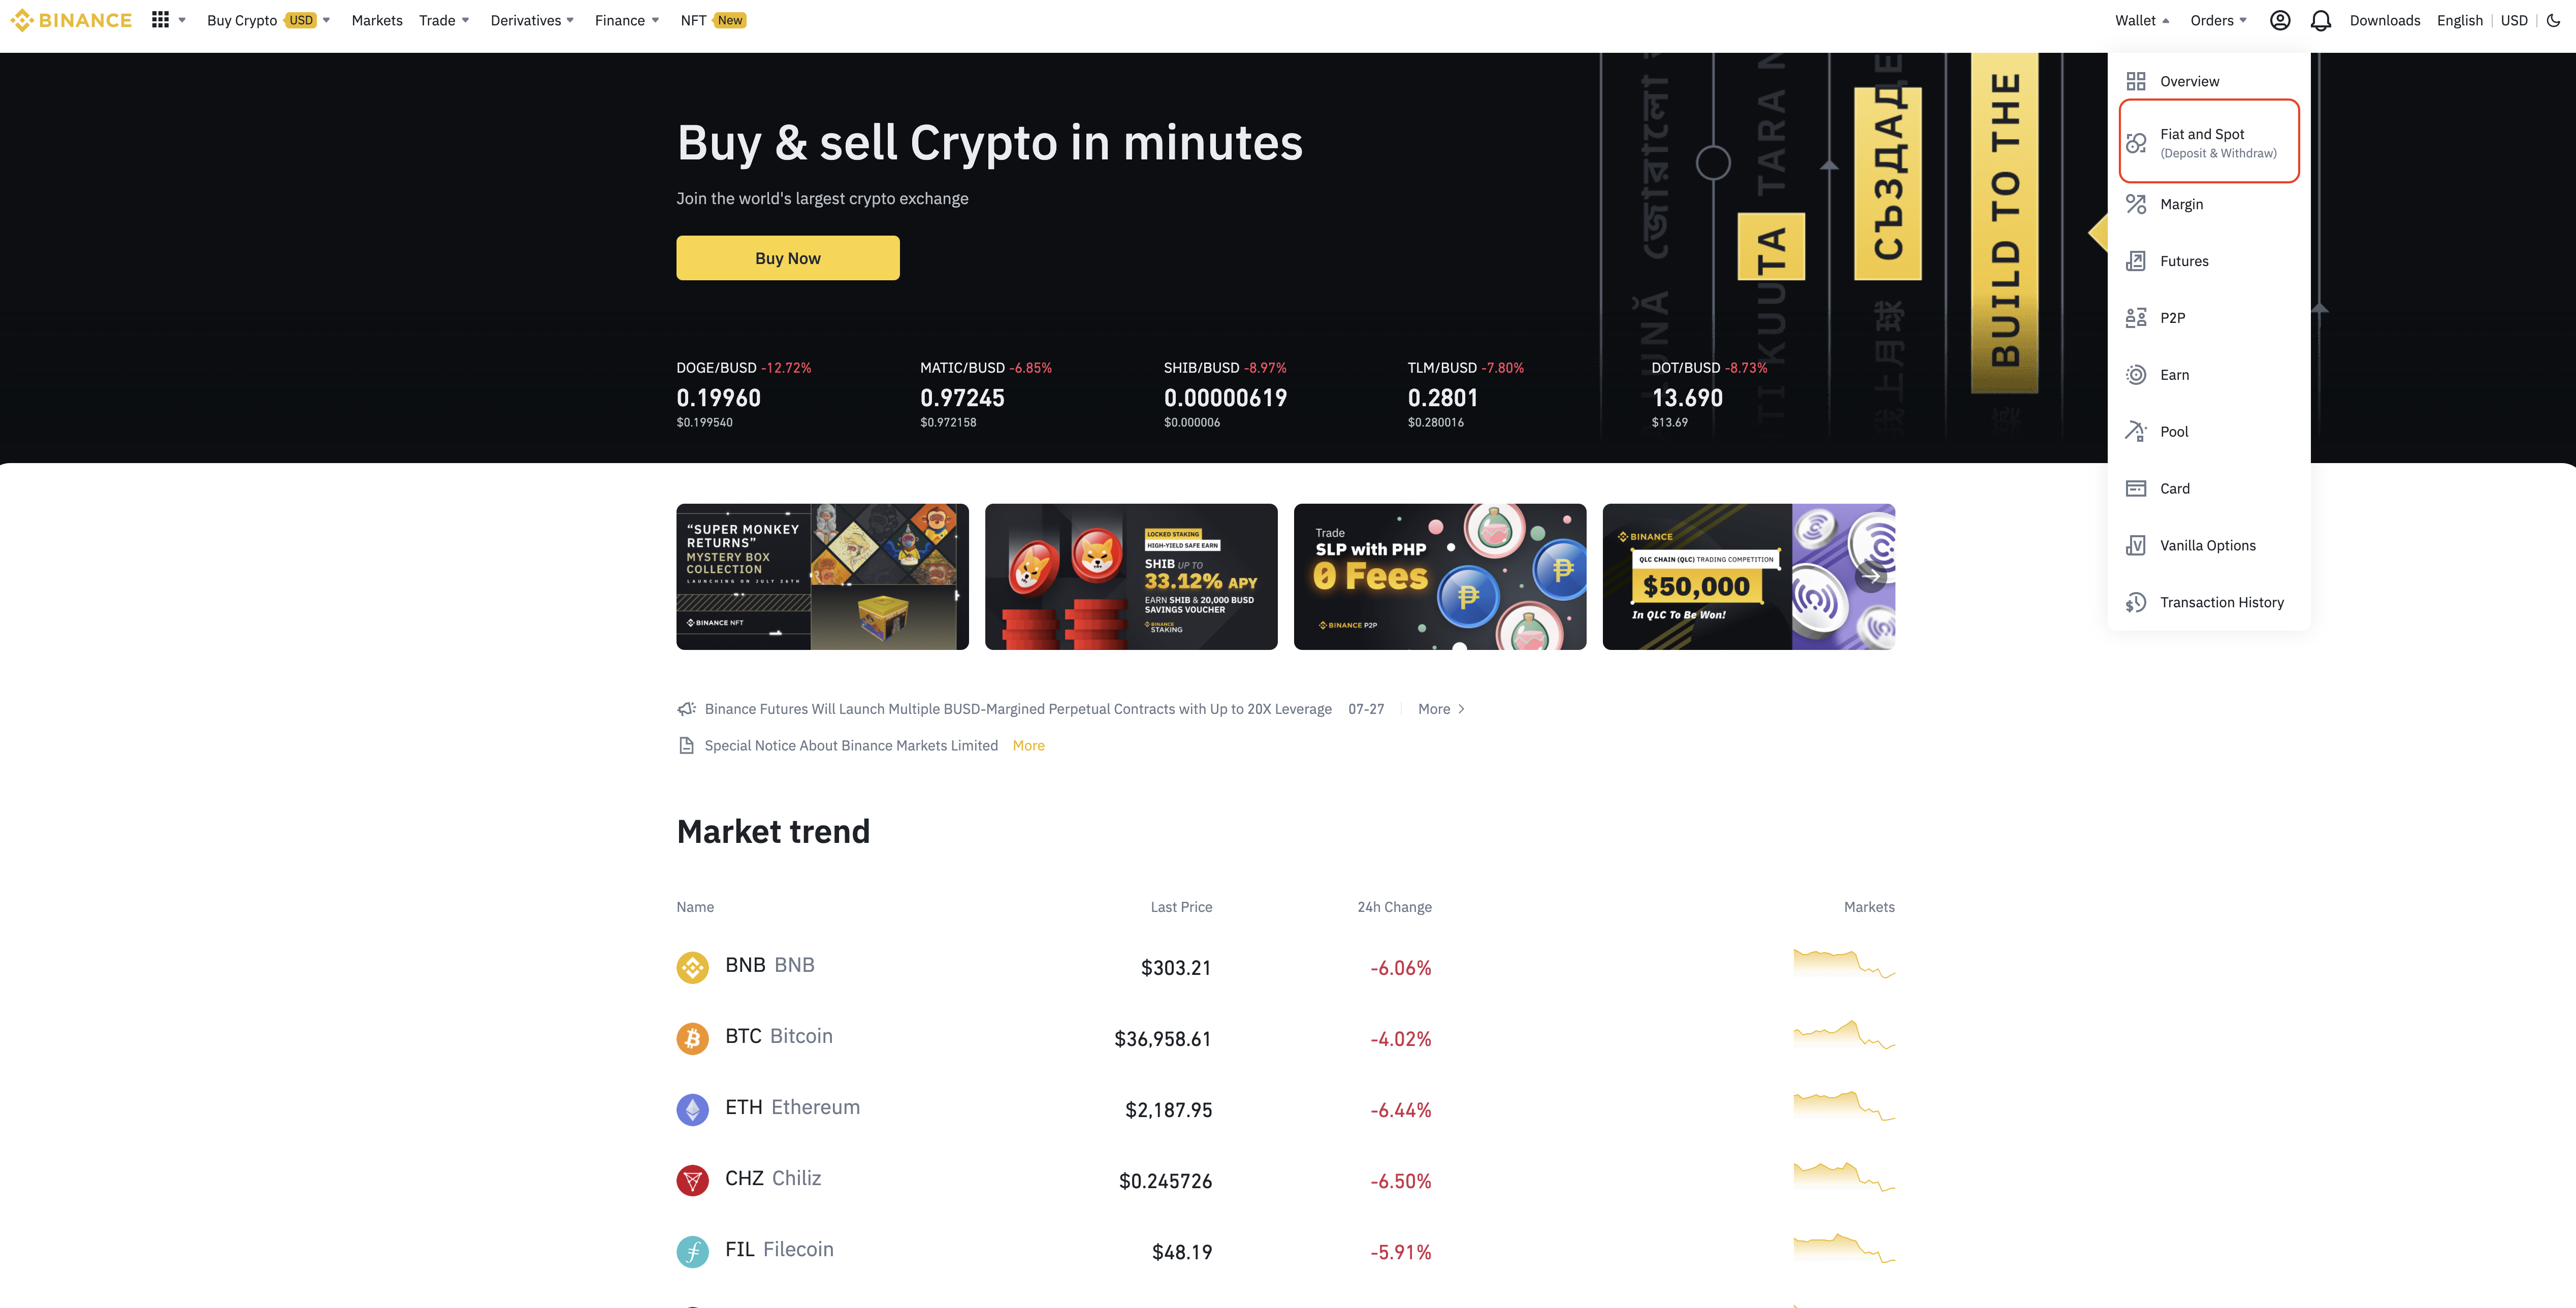View Transaction History from the wallet menu
2576x1308 pixels.
(2222, 601)
